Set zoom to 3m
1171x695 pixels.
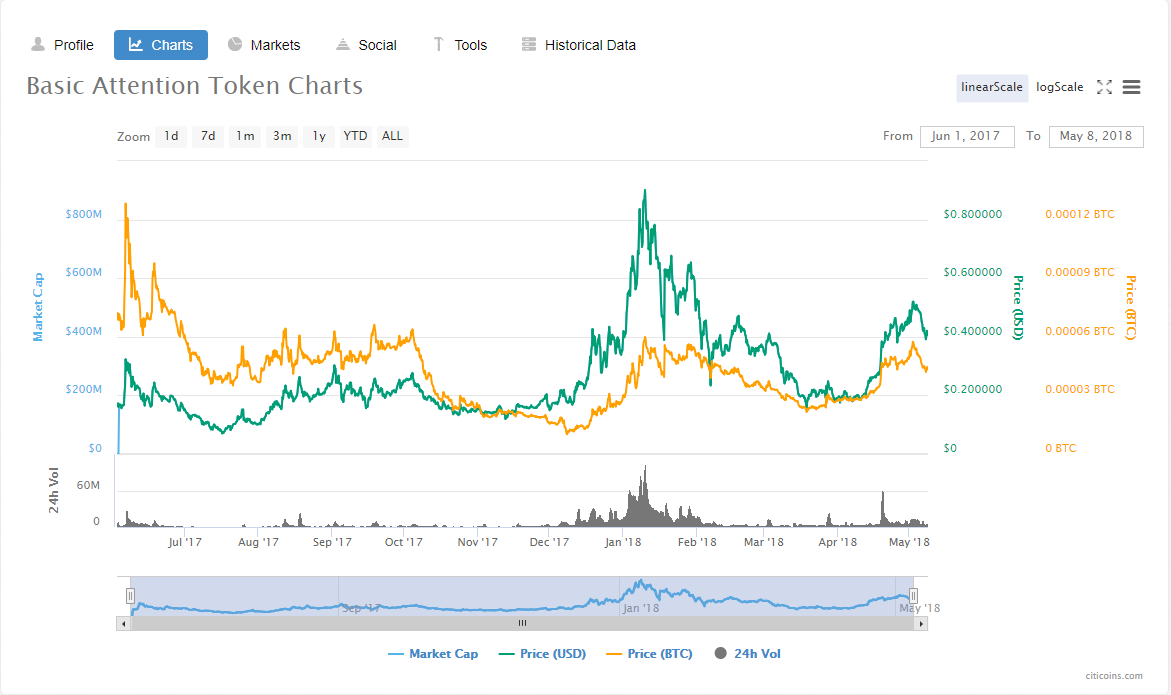(282, 136)
